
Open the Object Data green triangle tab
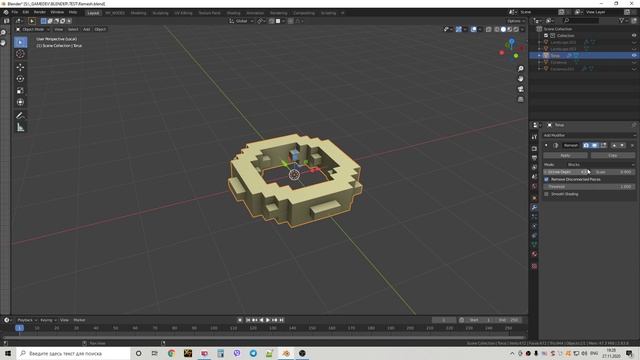point(534,244)
